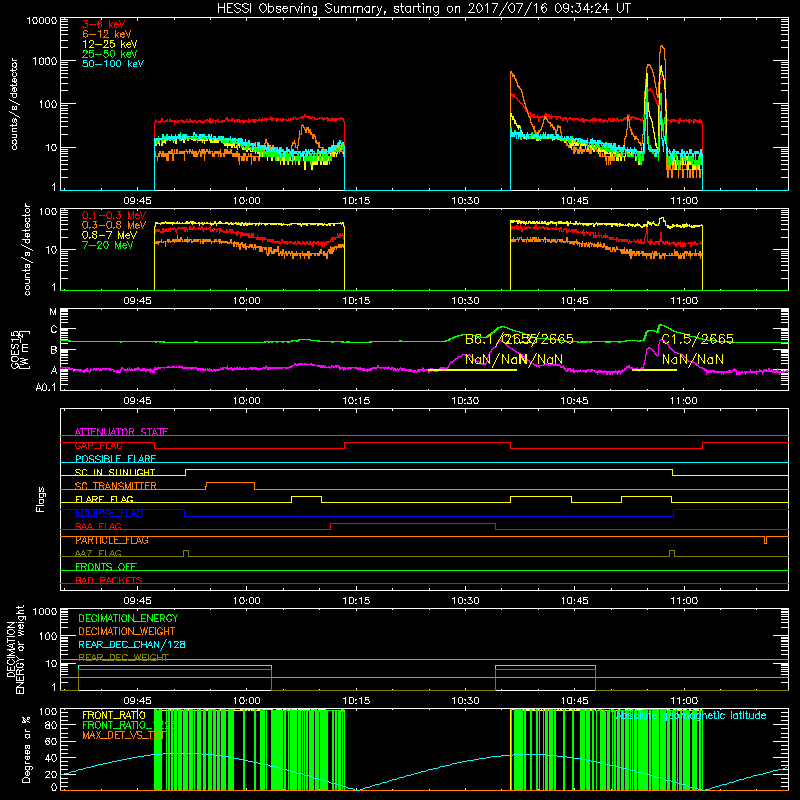Click the green FRONT_RATIO_1225 legend label

[129, 725]
